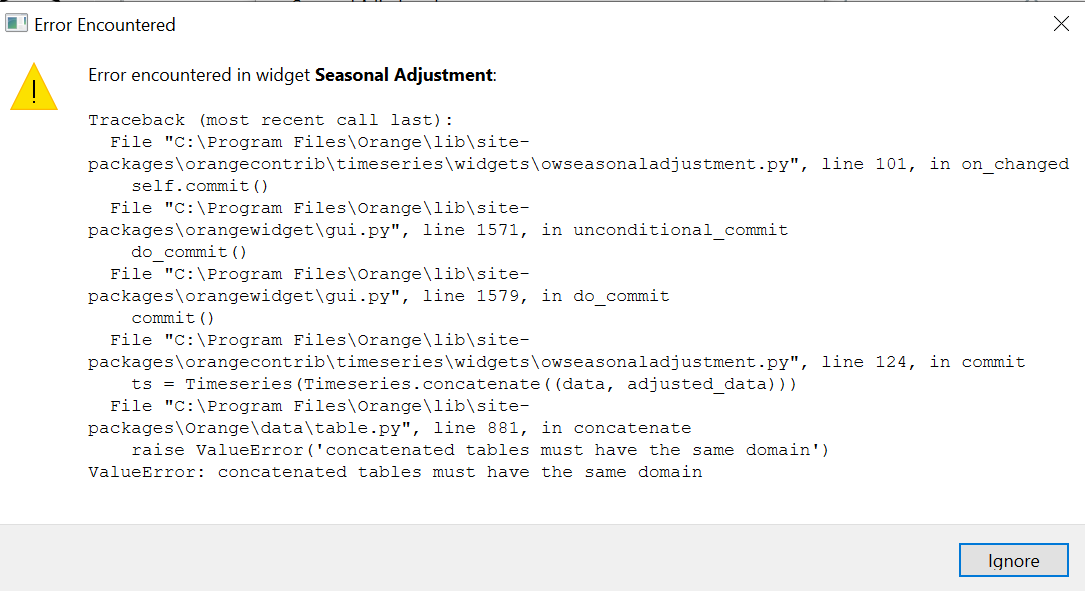Click the Error Encountered title text
This screenshot has width=1085, height=591.
(104, 24)
